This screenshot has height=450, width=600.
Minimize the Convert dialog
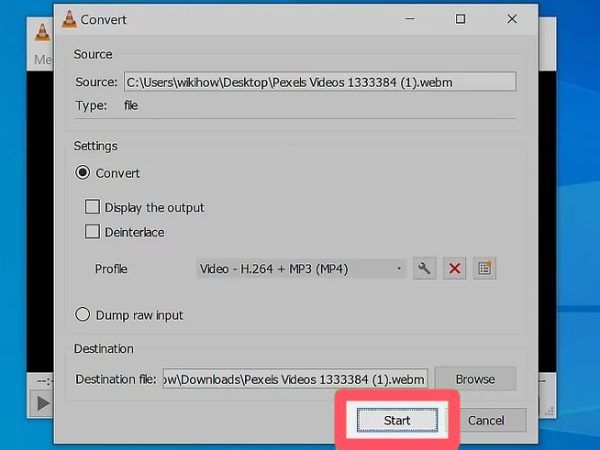[x=410, y=19]
